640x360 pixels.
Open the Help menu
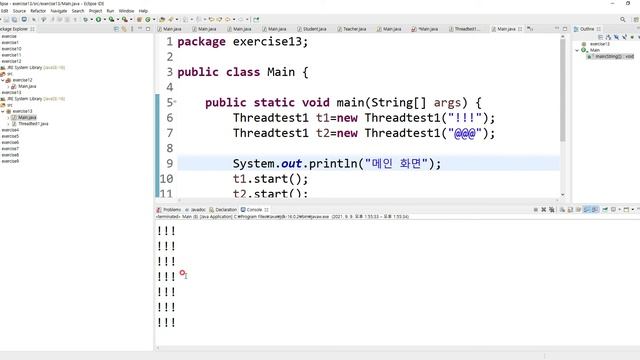tap(143, 11)
